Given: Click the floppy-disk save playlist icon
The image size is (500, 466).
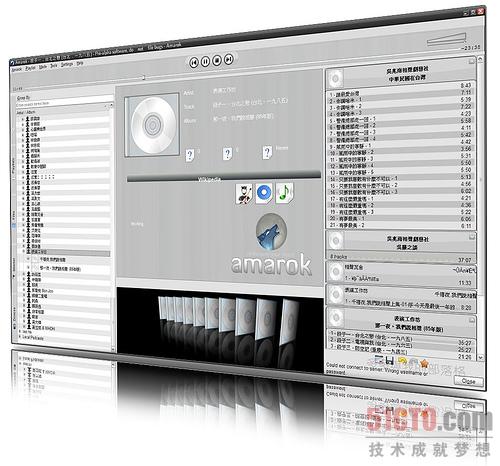Looking at the screenshot, I should [x=389, y=360].
